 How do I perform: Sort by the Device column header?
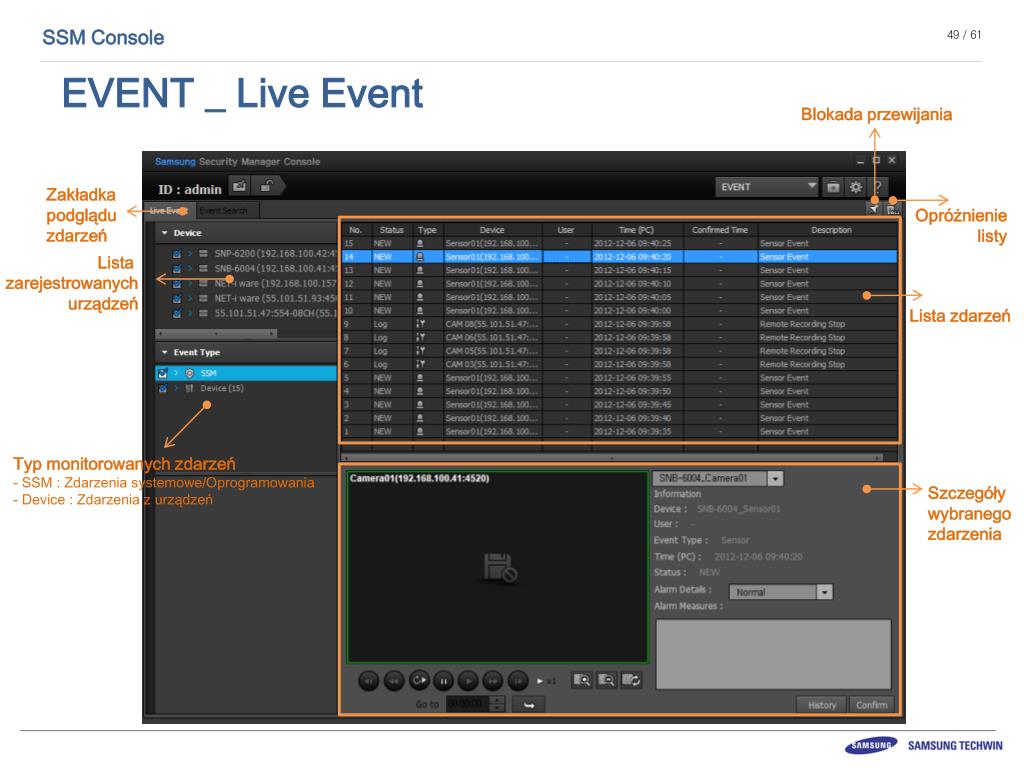coord(492,230)
